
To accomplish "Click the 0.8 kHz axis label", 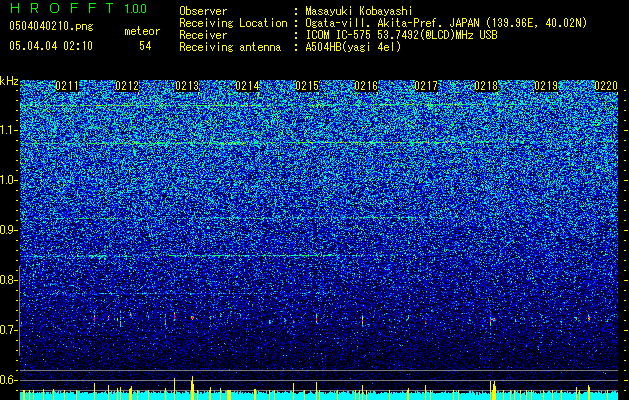I will tap(9, 280).
